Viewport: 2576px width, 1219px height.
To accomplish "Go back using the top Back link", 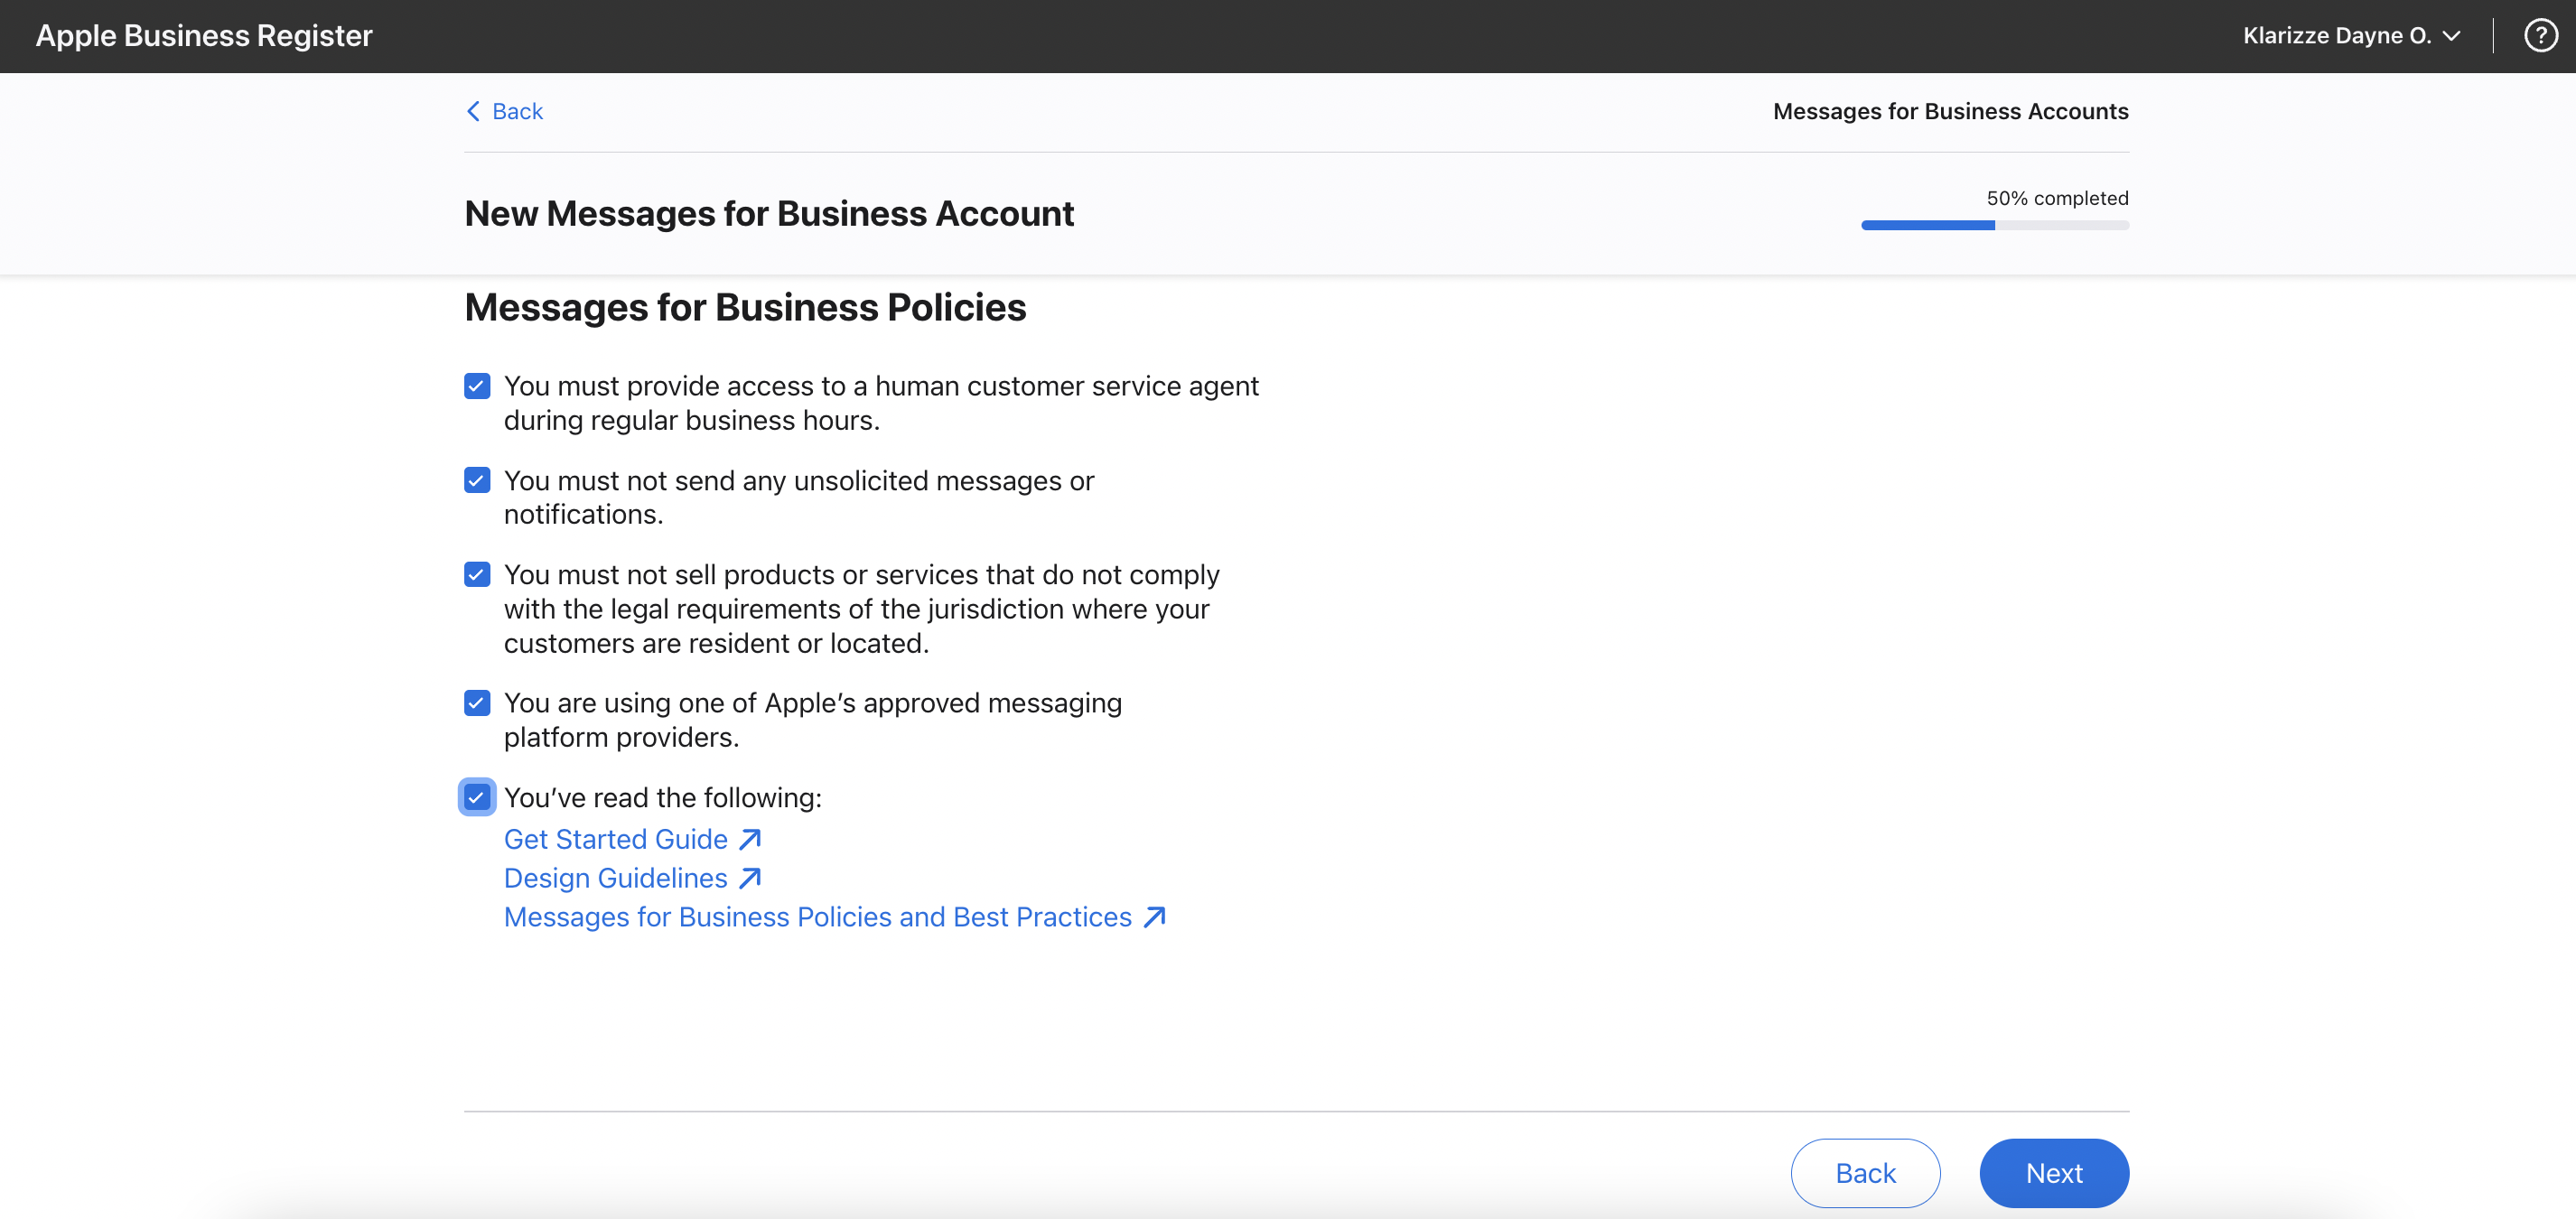I will tap(505, 111).
